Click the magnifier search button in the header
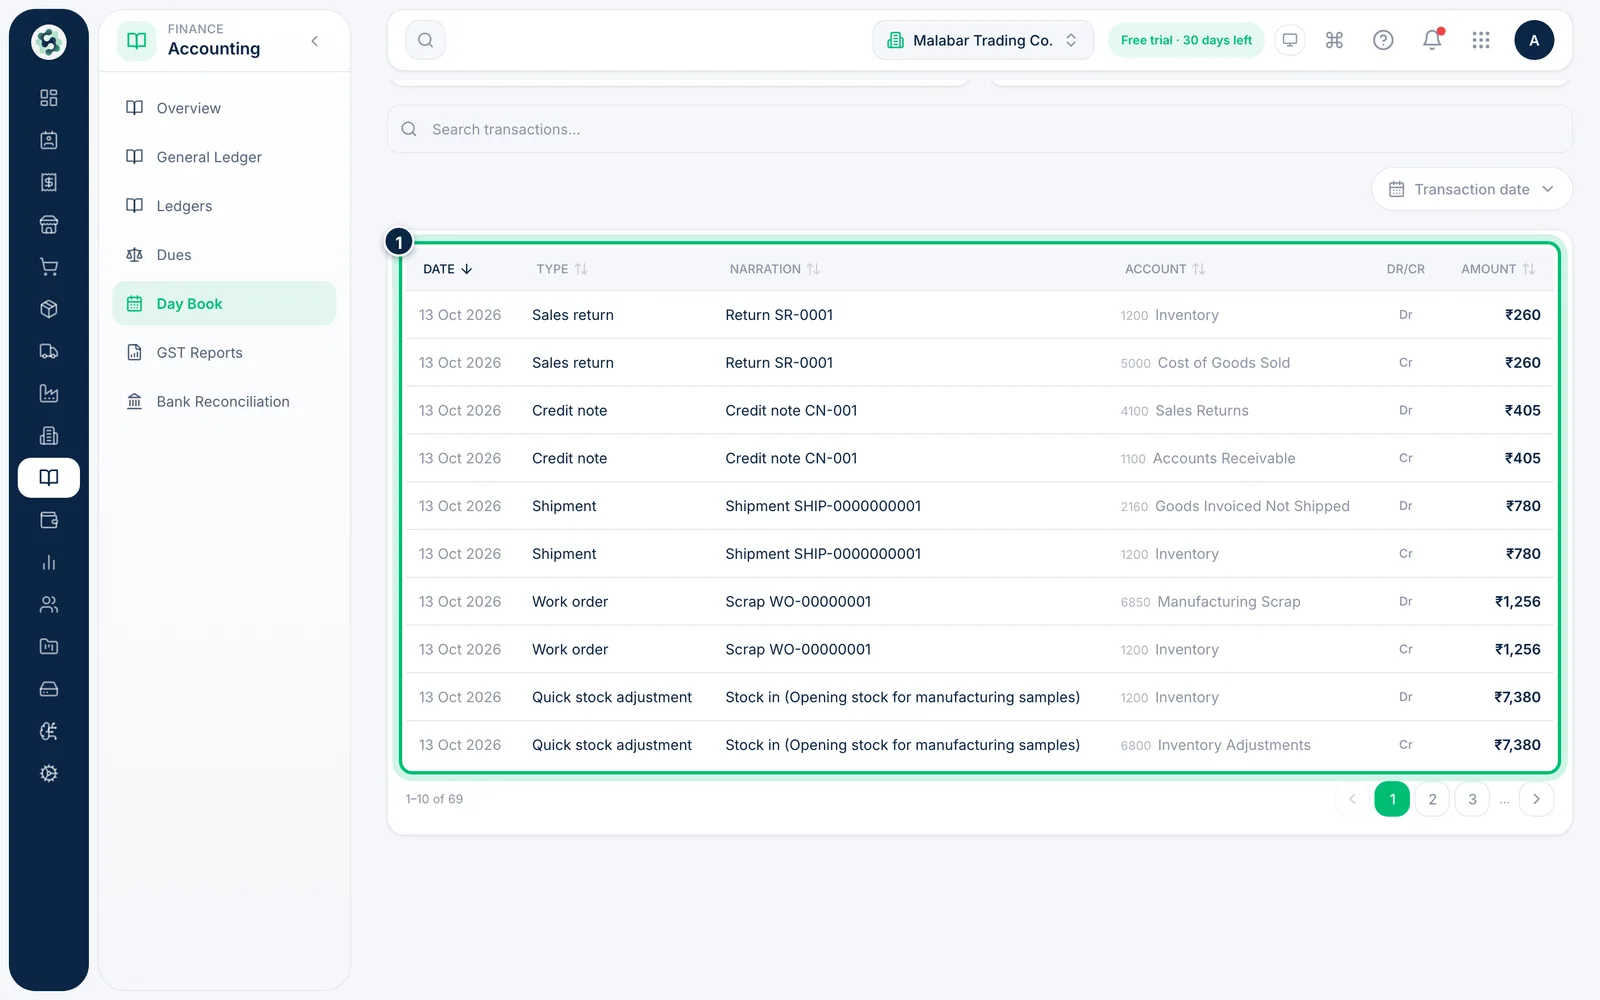This screenshot has height=1000, width=1600. 425,40
